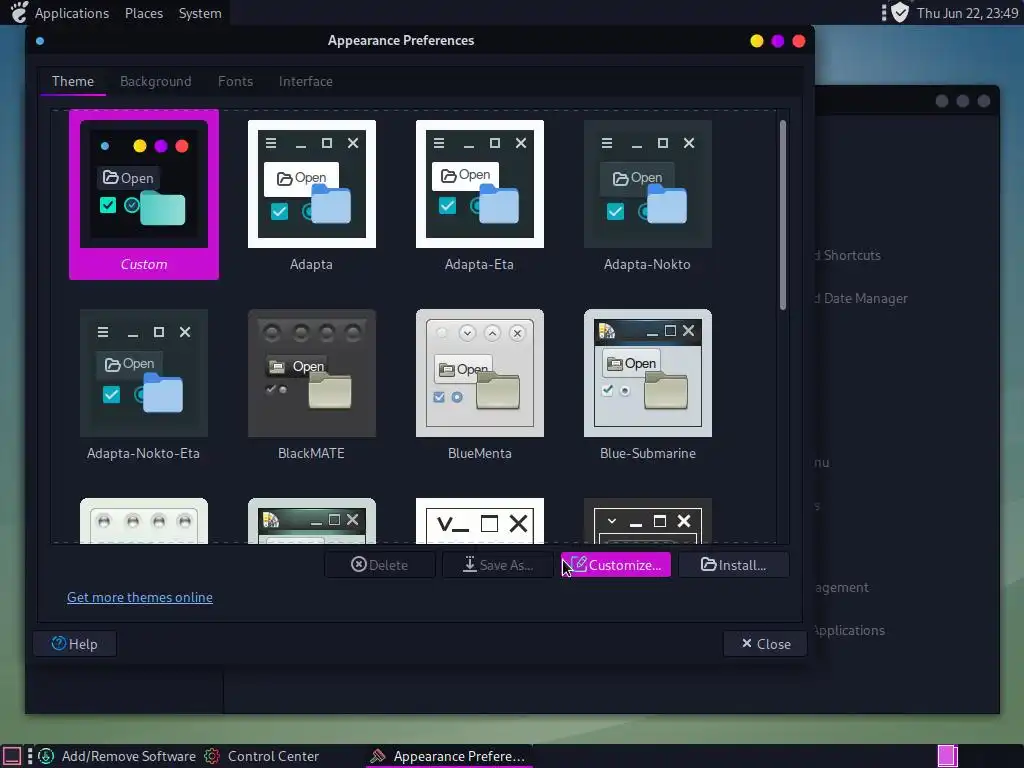Click Install to add a theme

click(733, 565)
